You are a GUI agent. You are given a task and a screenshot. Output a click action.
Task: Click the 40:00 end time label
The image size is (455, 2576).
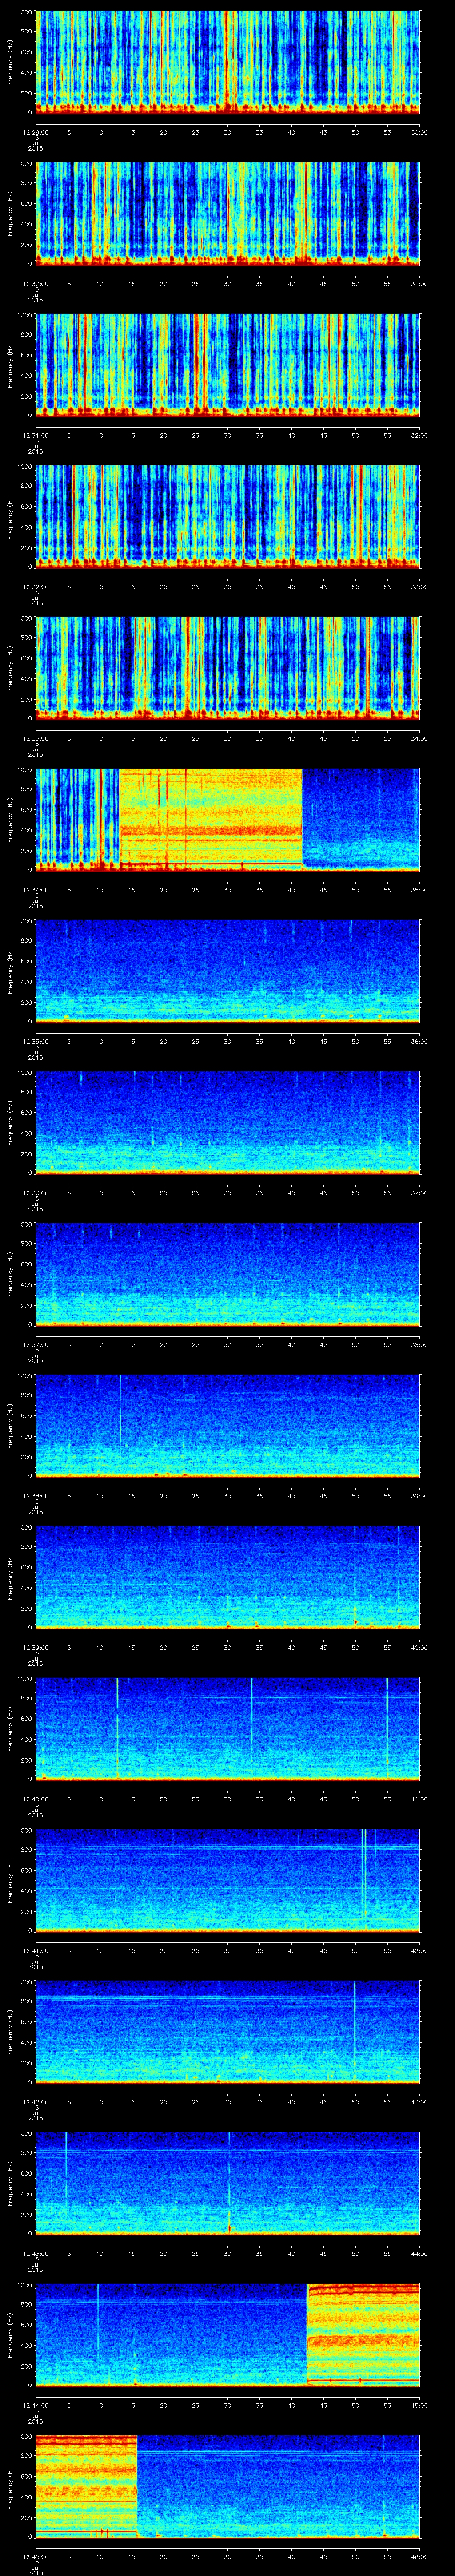click(419, 1647)
